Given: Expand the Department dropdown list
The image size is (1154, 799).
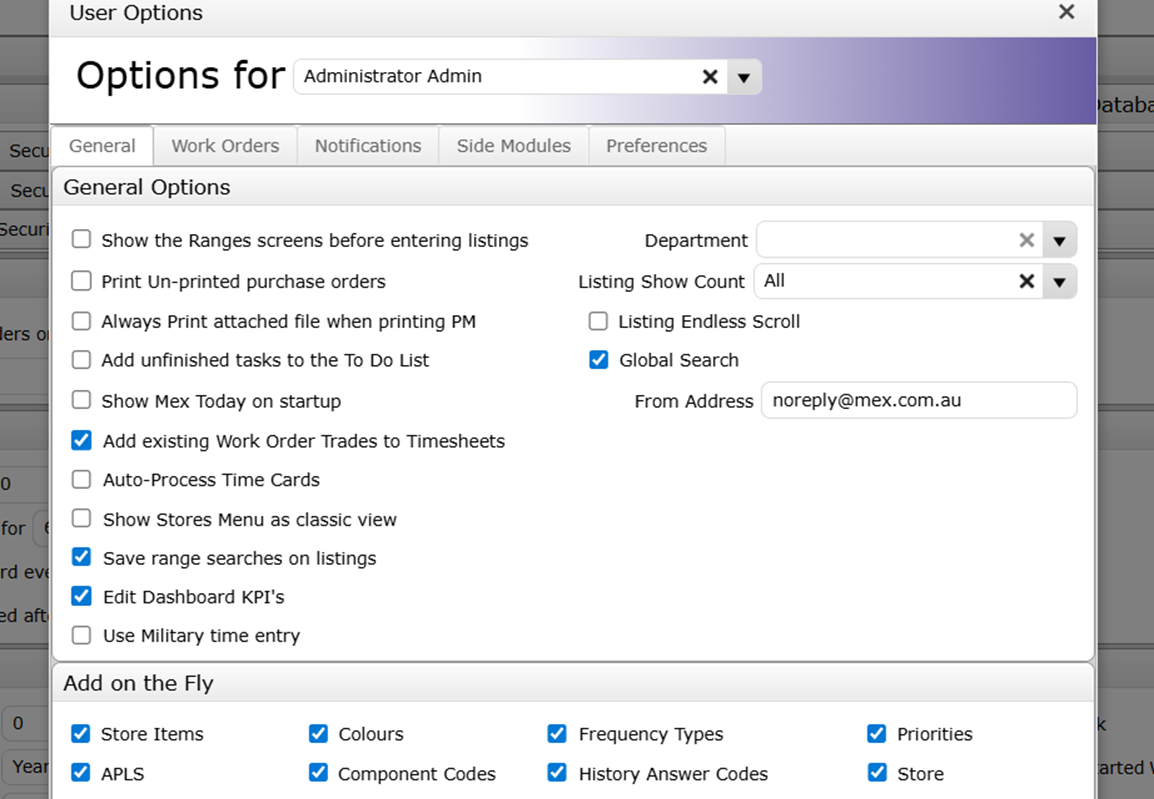Looking at the screenshot, I should (x=1059, y=240).
